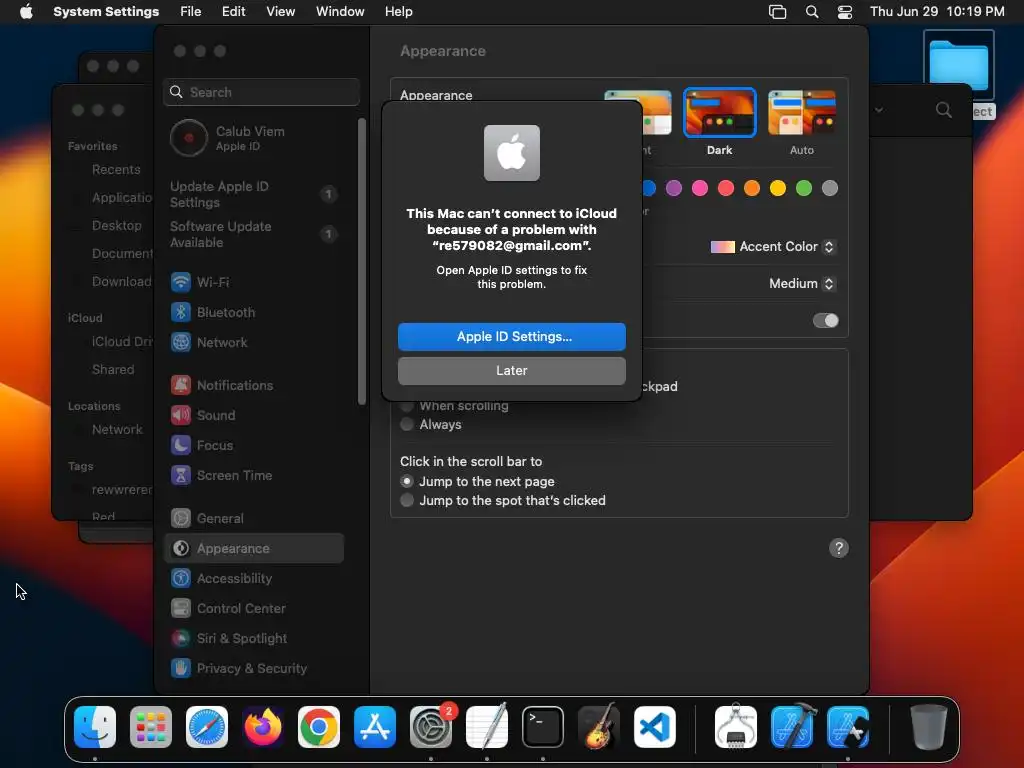Open Screen Time hourglass icon
Viewport: 1024px width, 768px height.
[181, 475]
